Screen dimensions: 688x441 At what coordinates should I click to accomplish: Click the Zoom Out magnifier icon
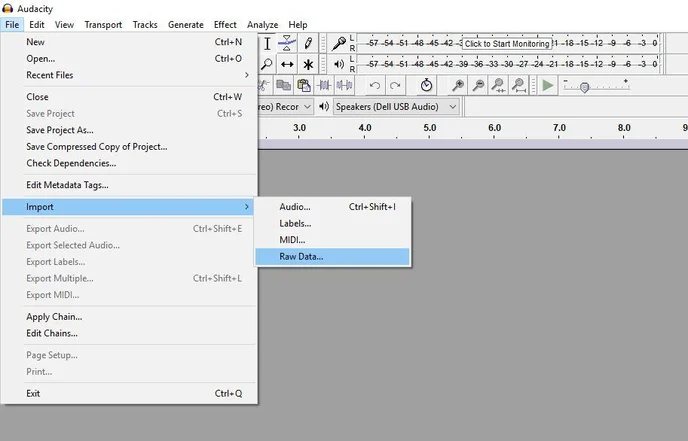click(x=478, y=85)
